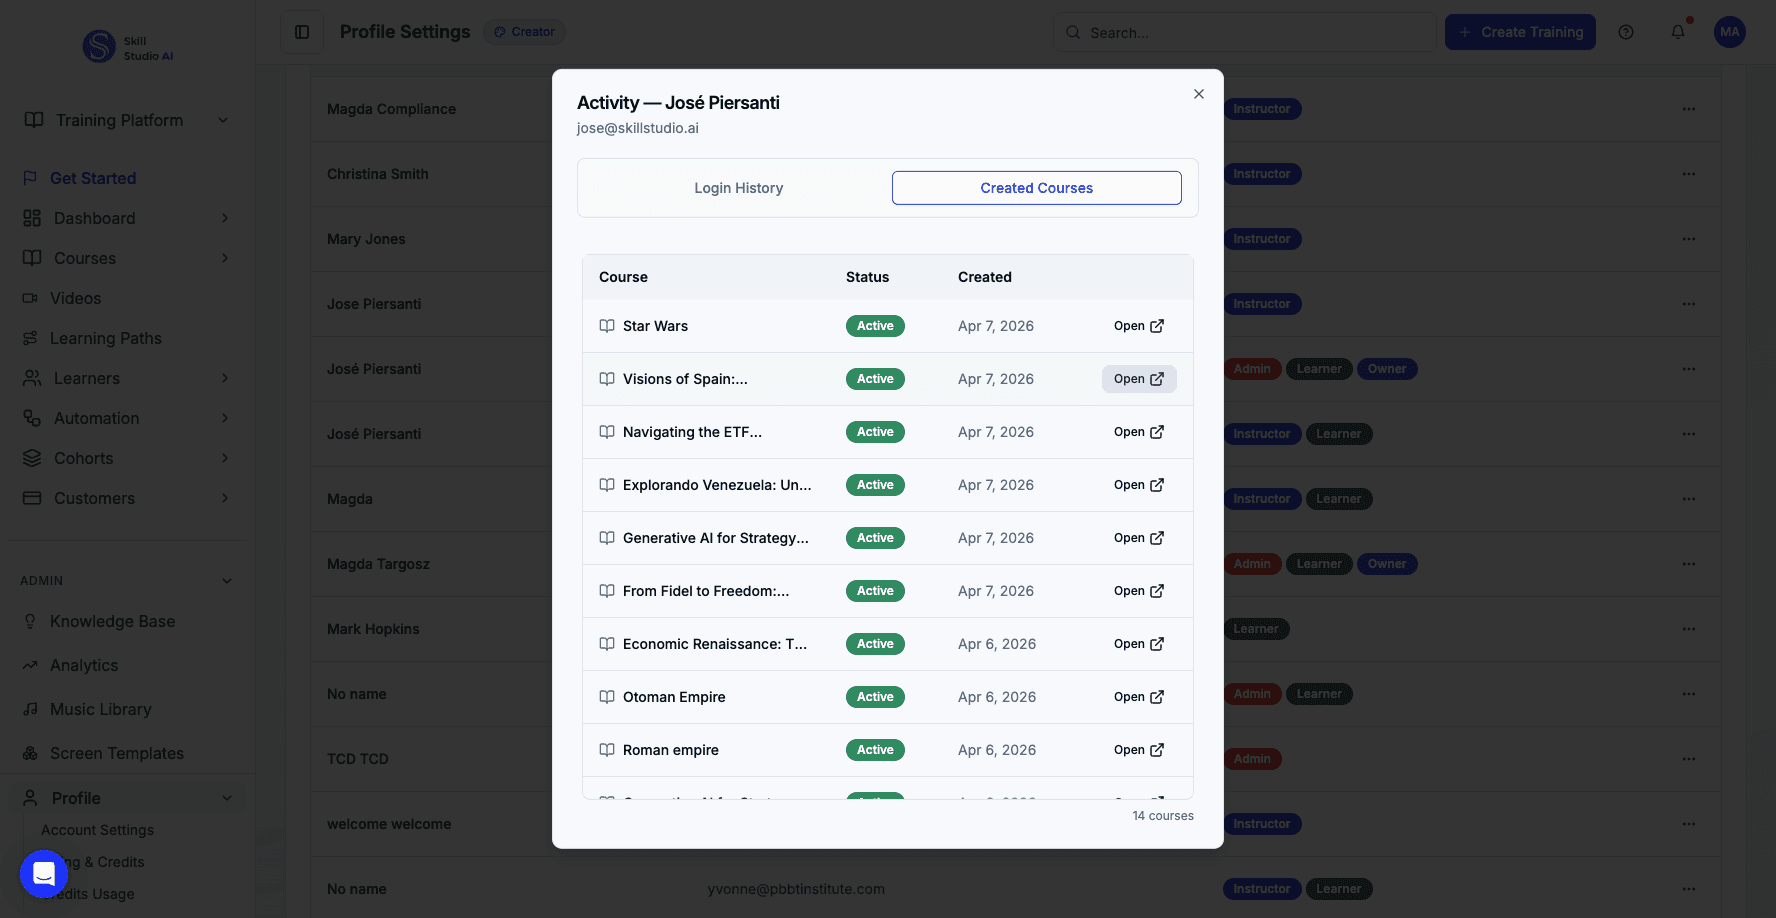The image size is (1776, 918).
Task: Click the help question-mark icon
Action: click(x=1626, y=32)
